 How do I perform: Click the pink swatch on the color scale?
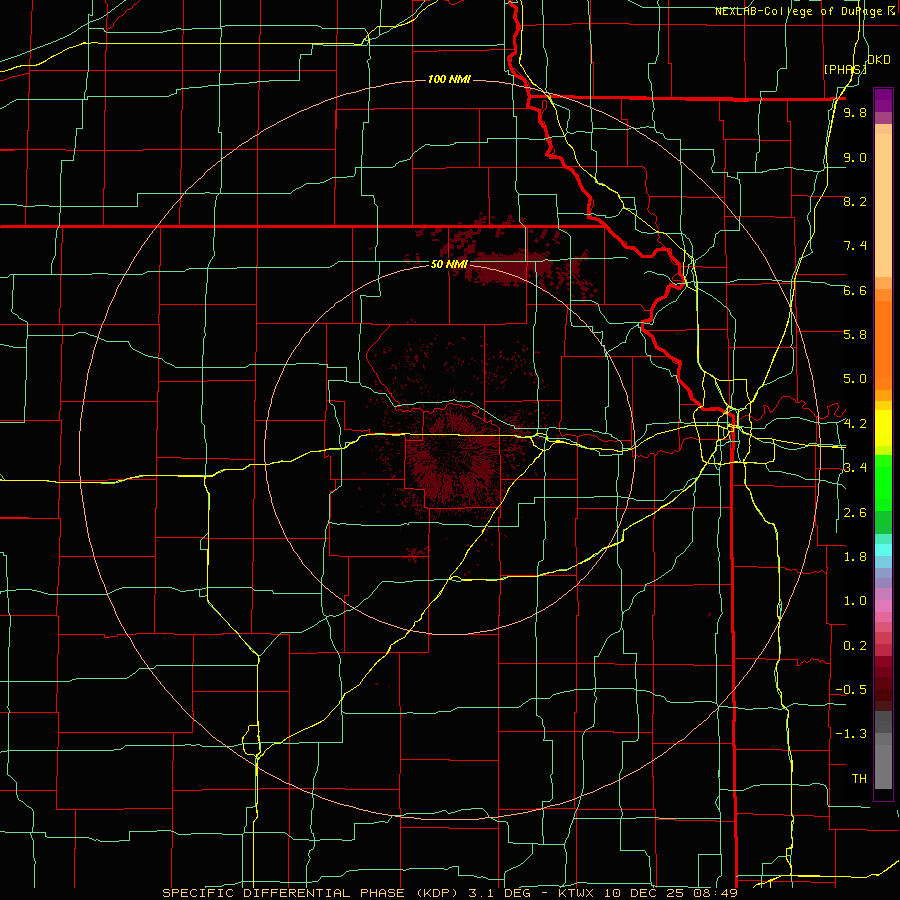tap(883, 606)
